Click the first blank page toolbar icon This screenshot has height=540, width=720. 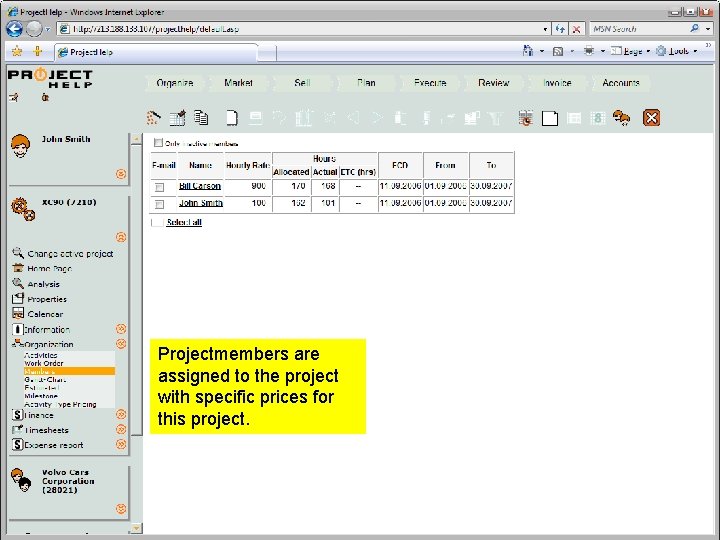232,118
